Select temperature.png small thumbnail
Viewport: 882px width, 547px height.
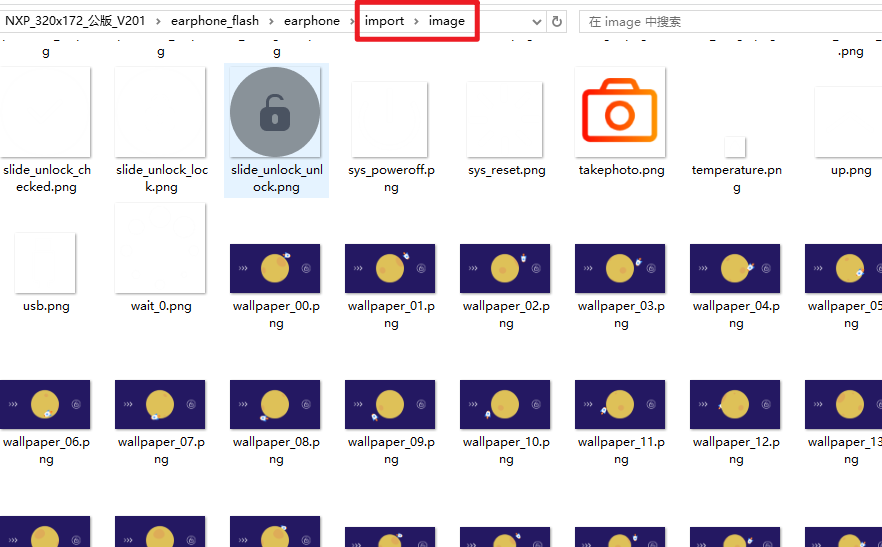(735, 147)
